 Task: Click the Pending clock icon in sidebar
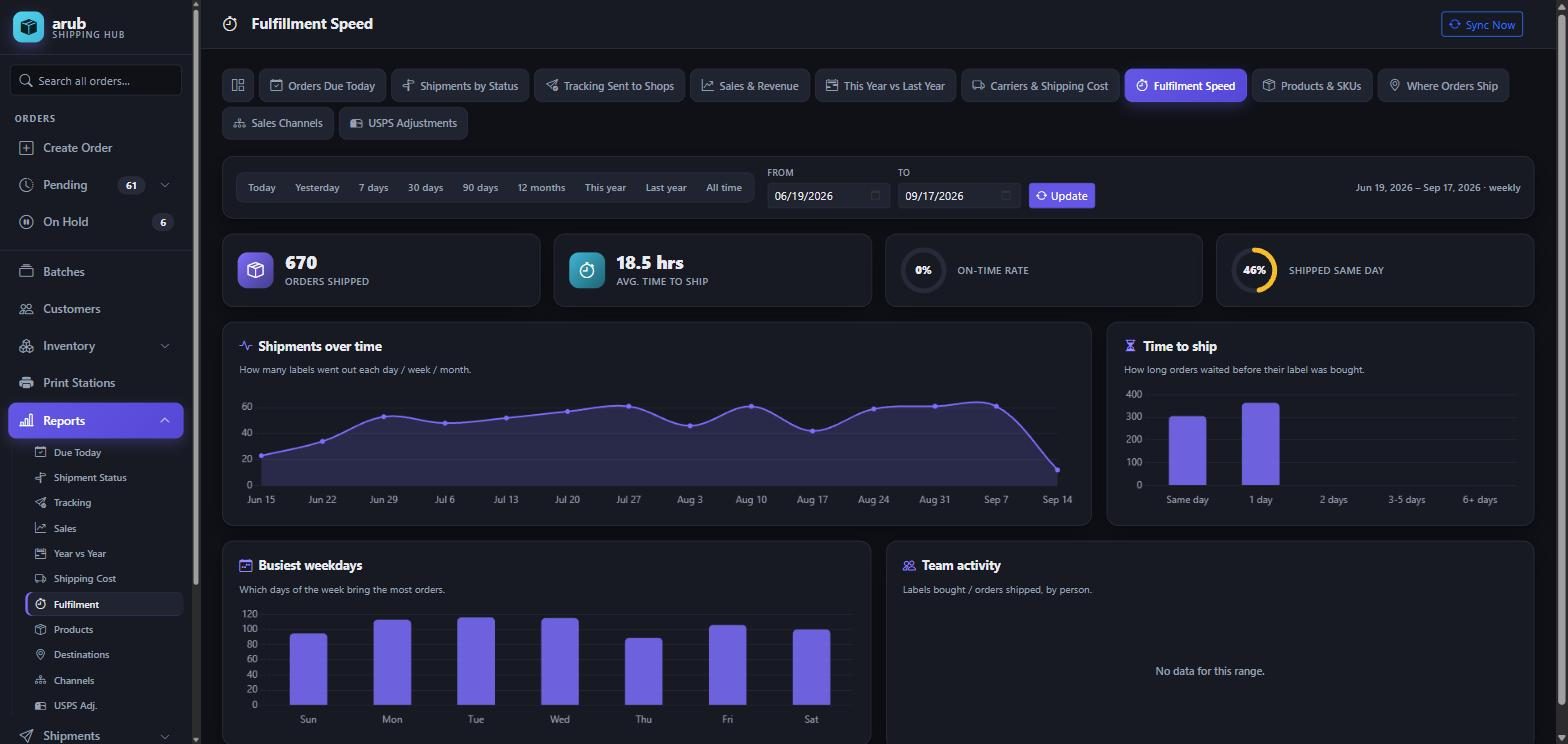[x=26, y=185]
